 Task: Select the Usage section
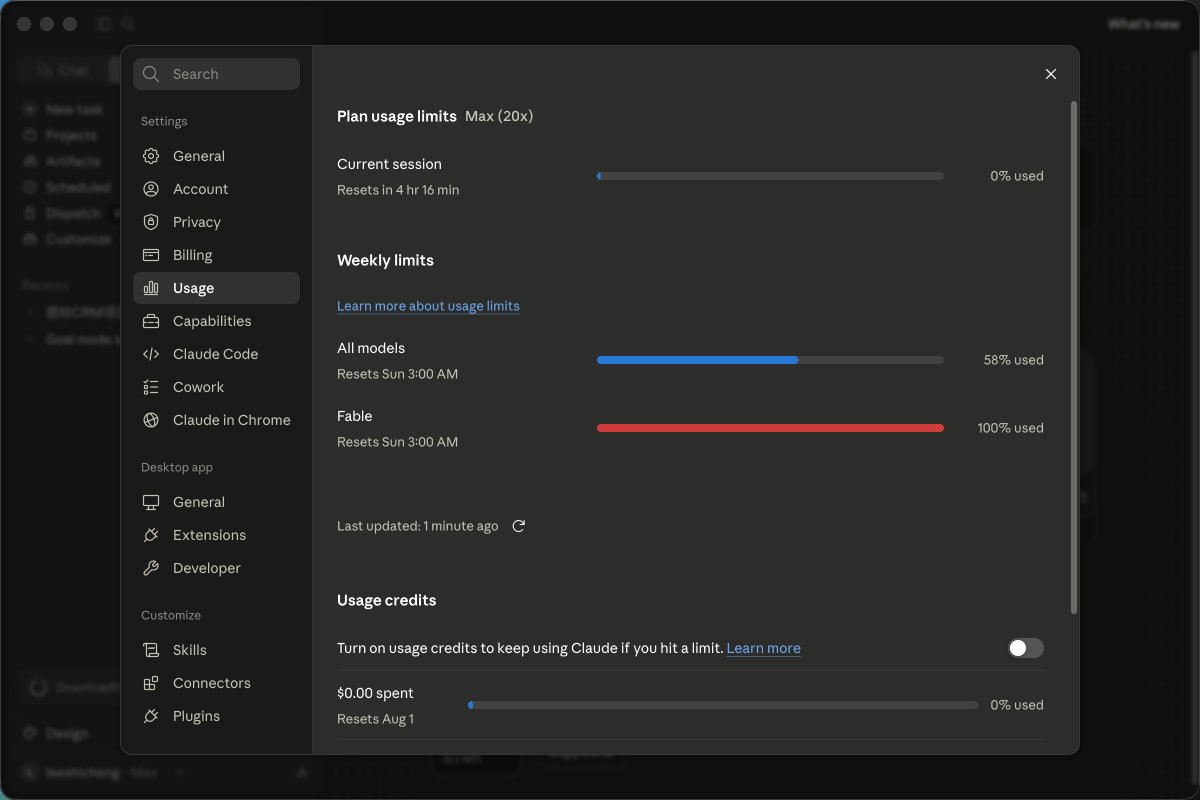[216, 288]
